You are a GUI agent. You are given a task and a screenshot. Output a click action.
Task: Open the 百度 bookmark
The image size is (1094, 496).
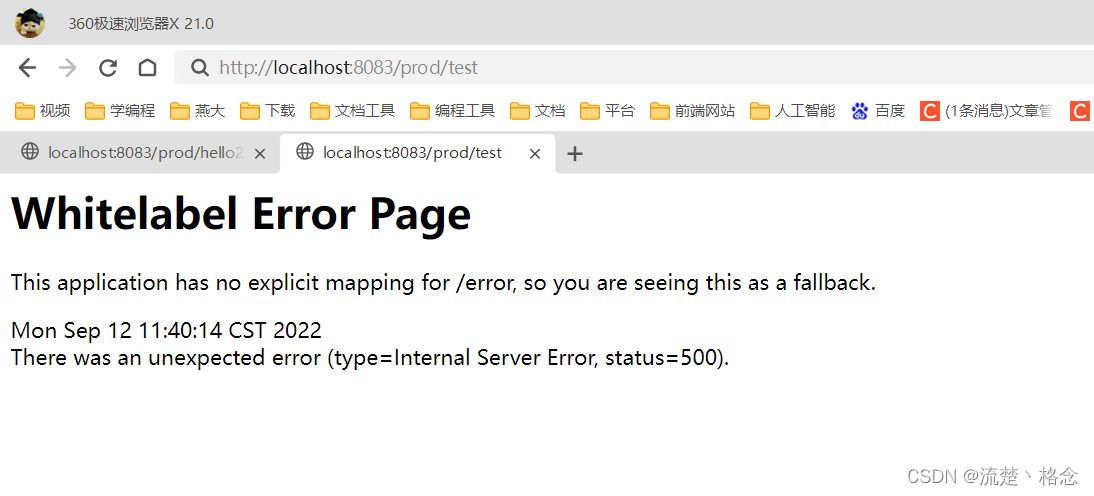click(x=878, y=111)
